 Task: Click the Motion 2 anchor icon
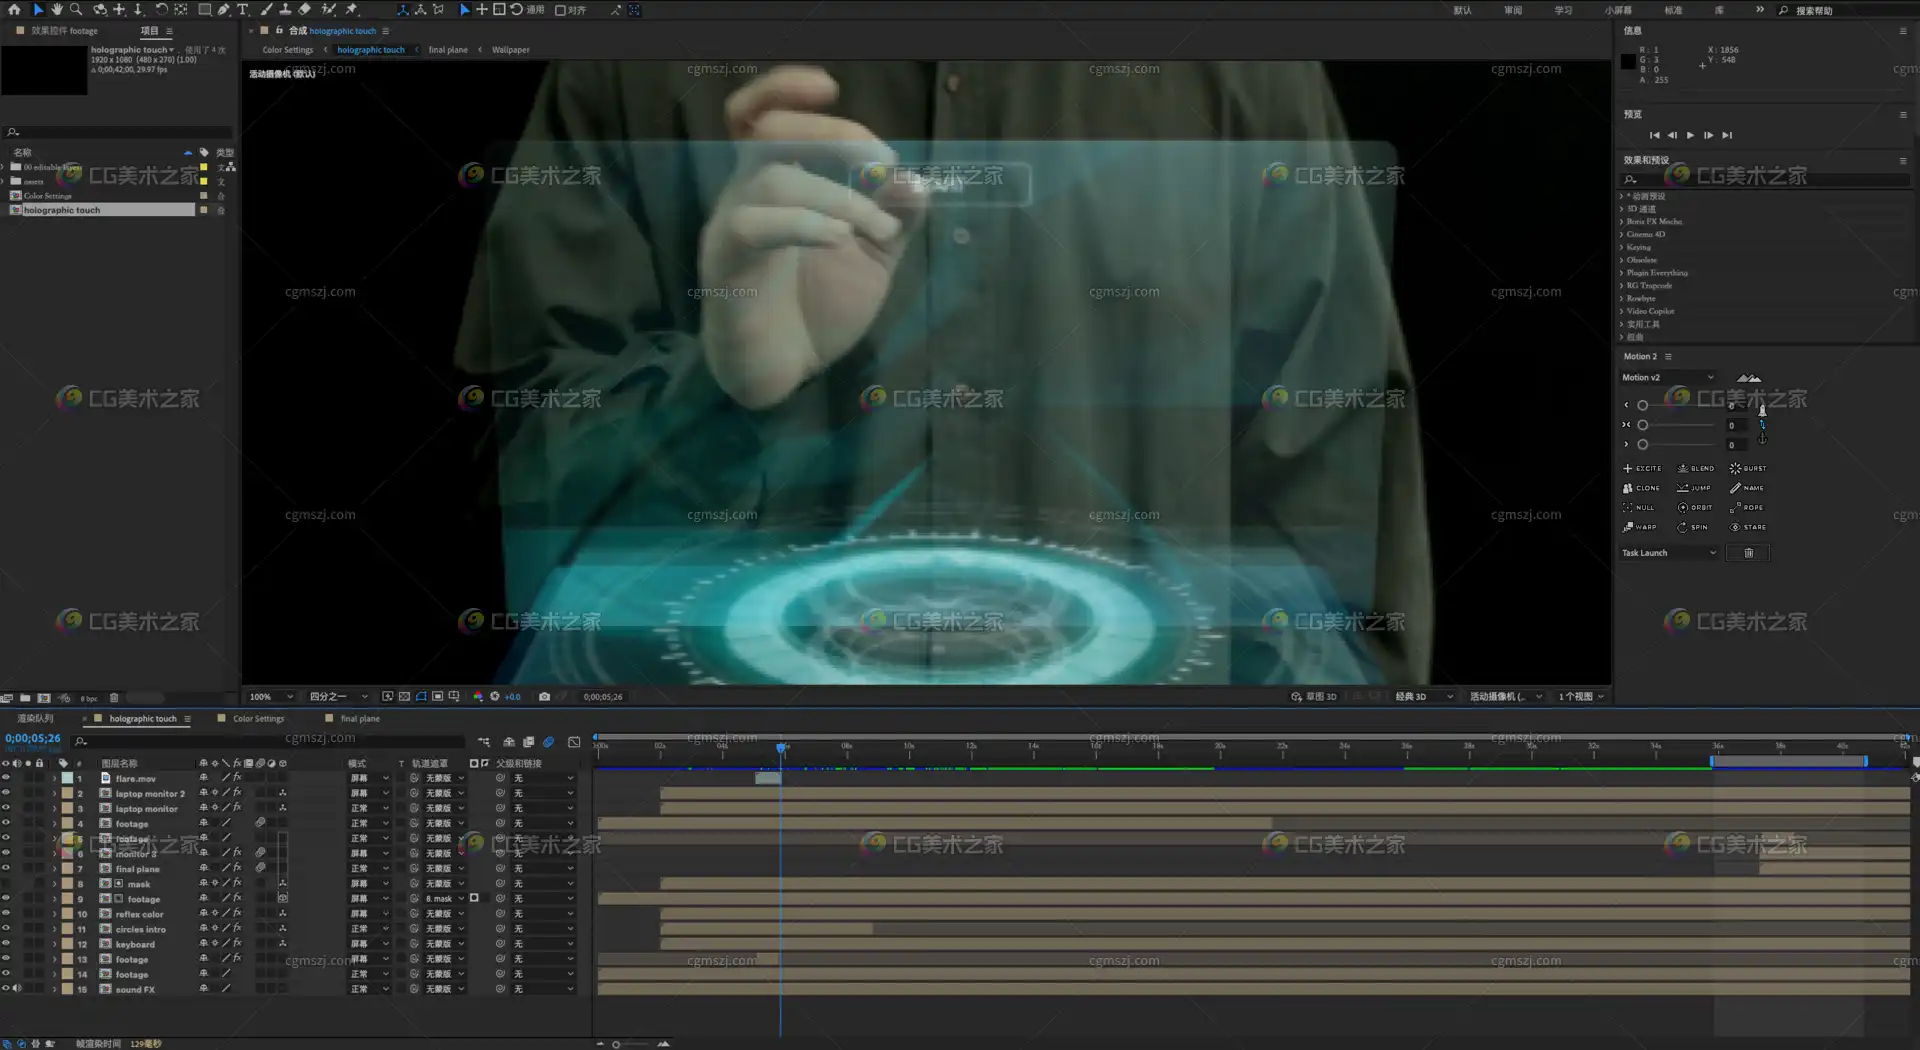1762,439
